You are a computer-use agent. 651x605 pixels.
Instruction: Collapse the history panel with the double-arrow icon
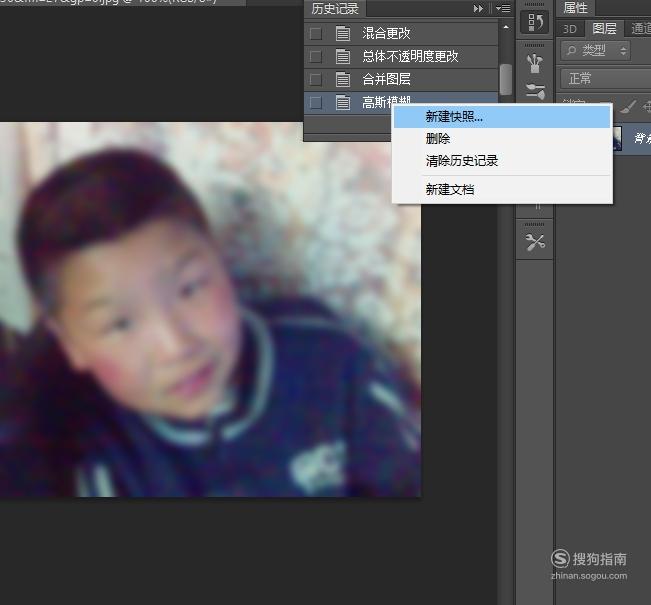tap(478, 8)
